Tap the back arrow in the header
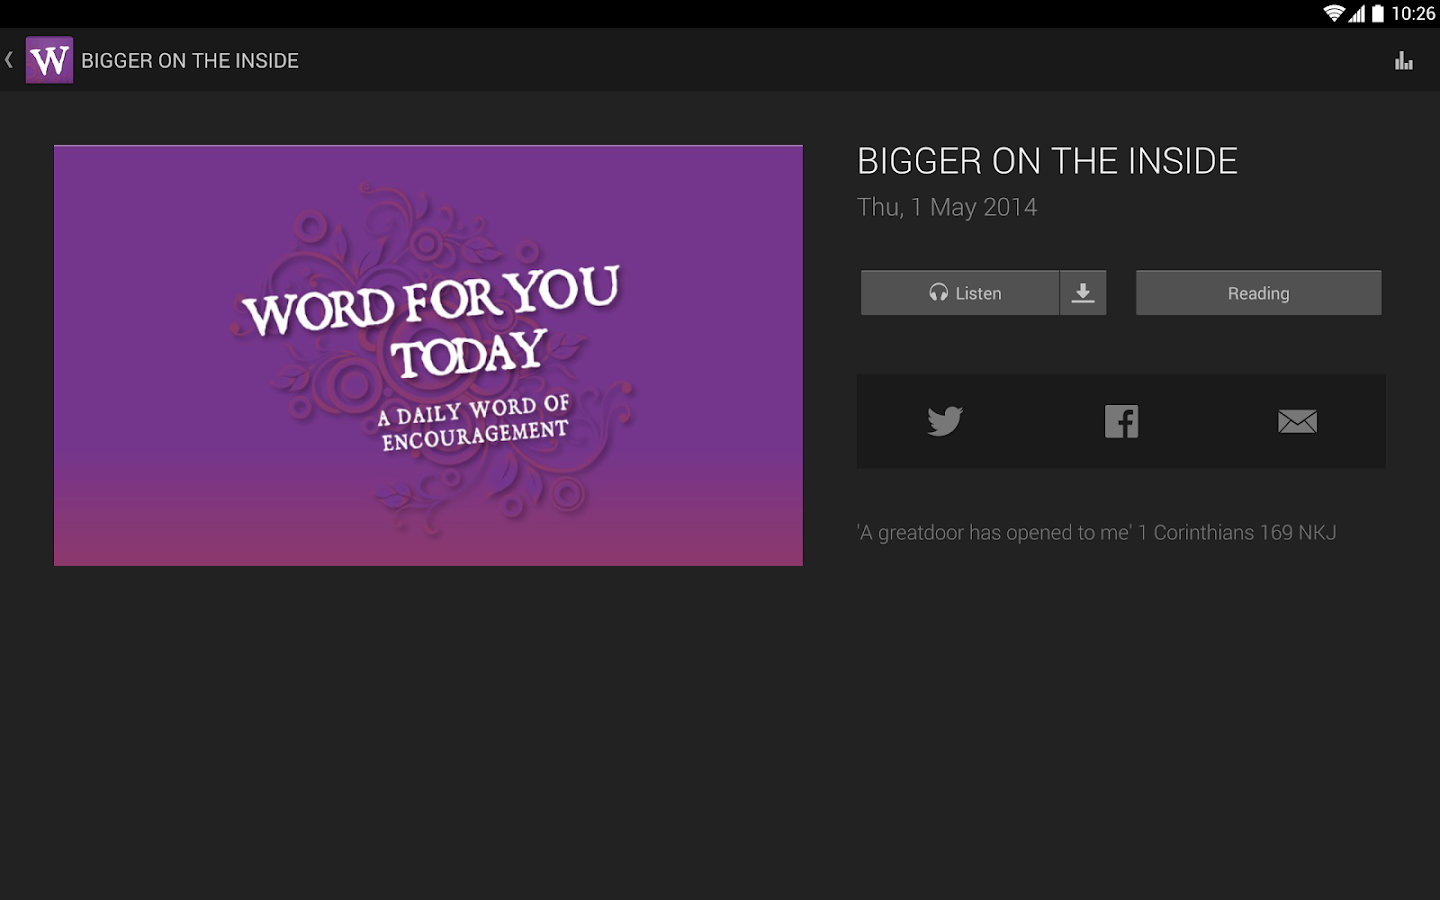This screenshot has height=900, width=1440. [9, 60]
